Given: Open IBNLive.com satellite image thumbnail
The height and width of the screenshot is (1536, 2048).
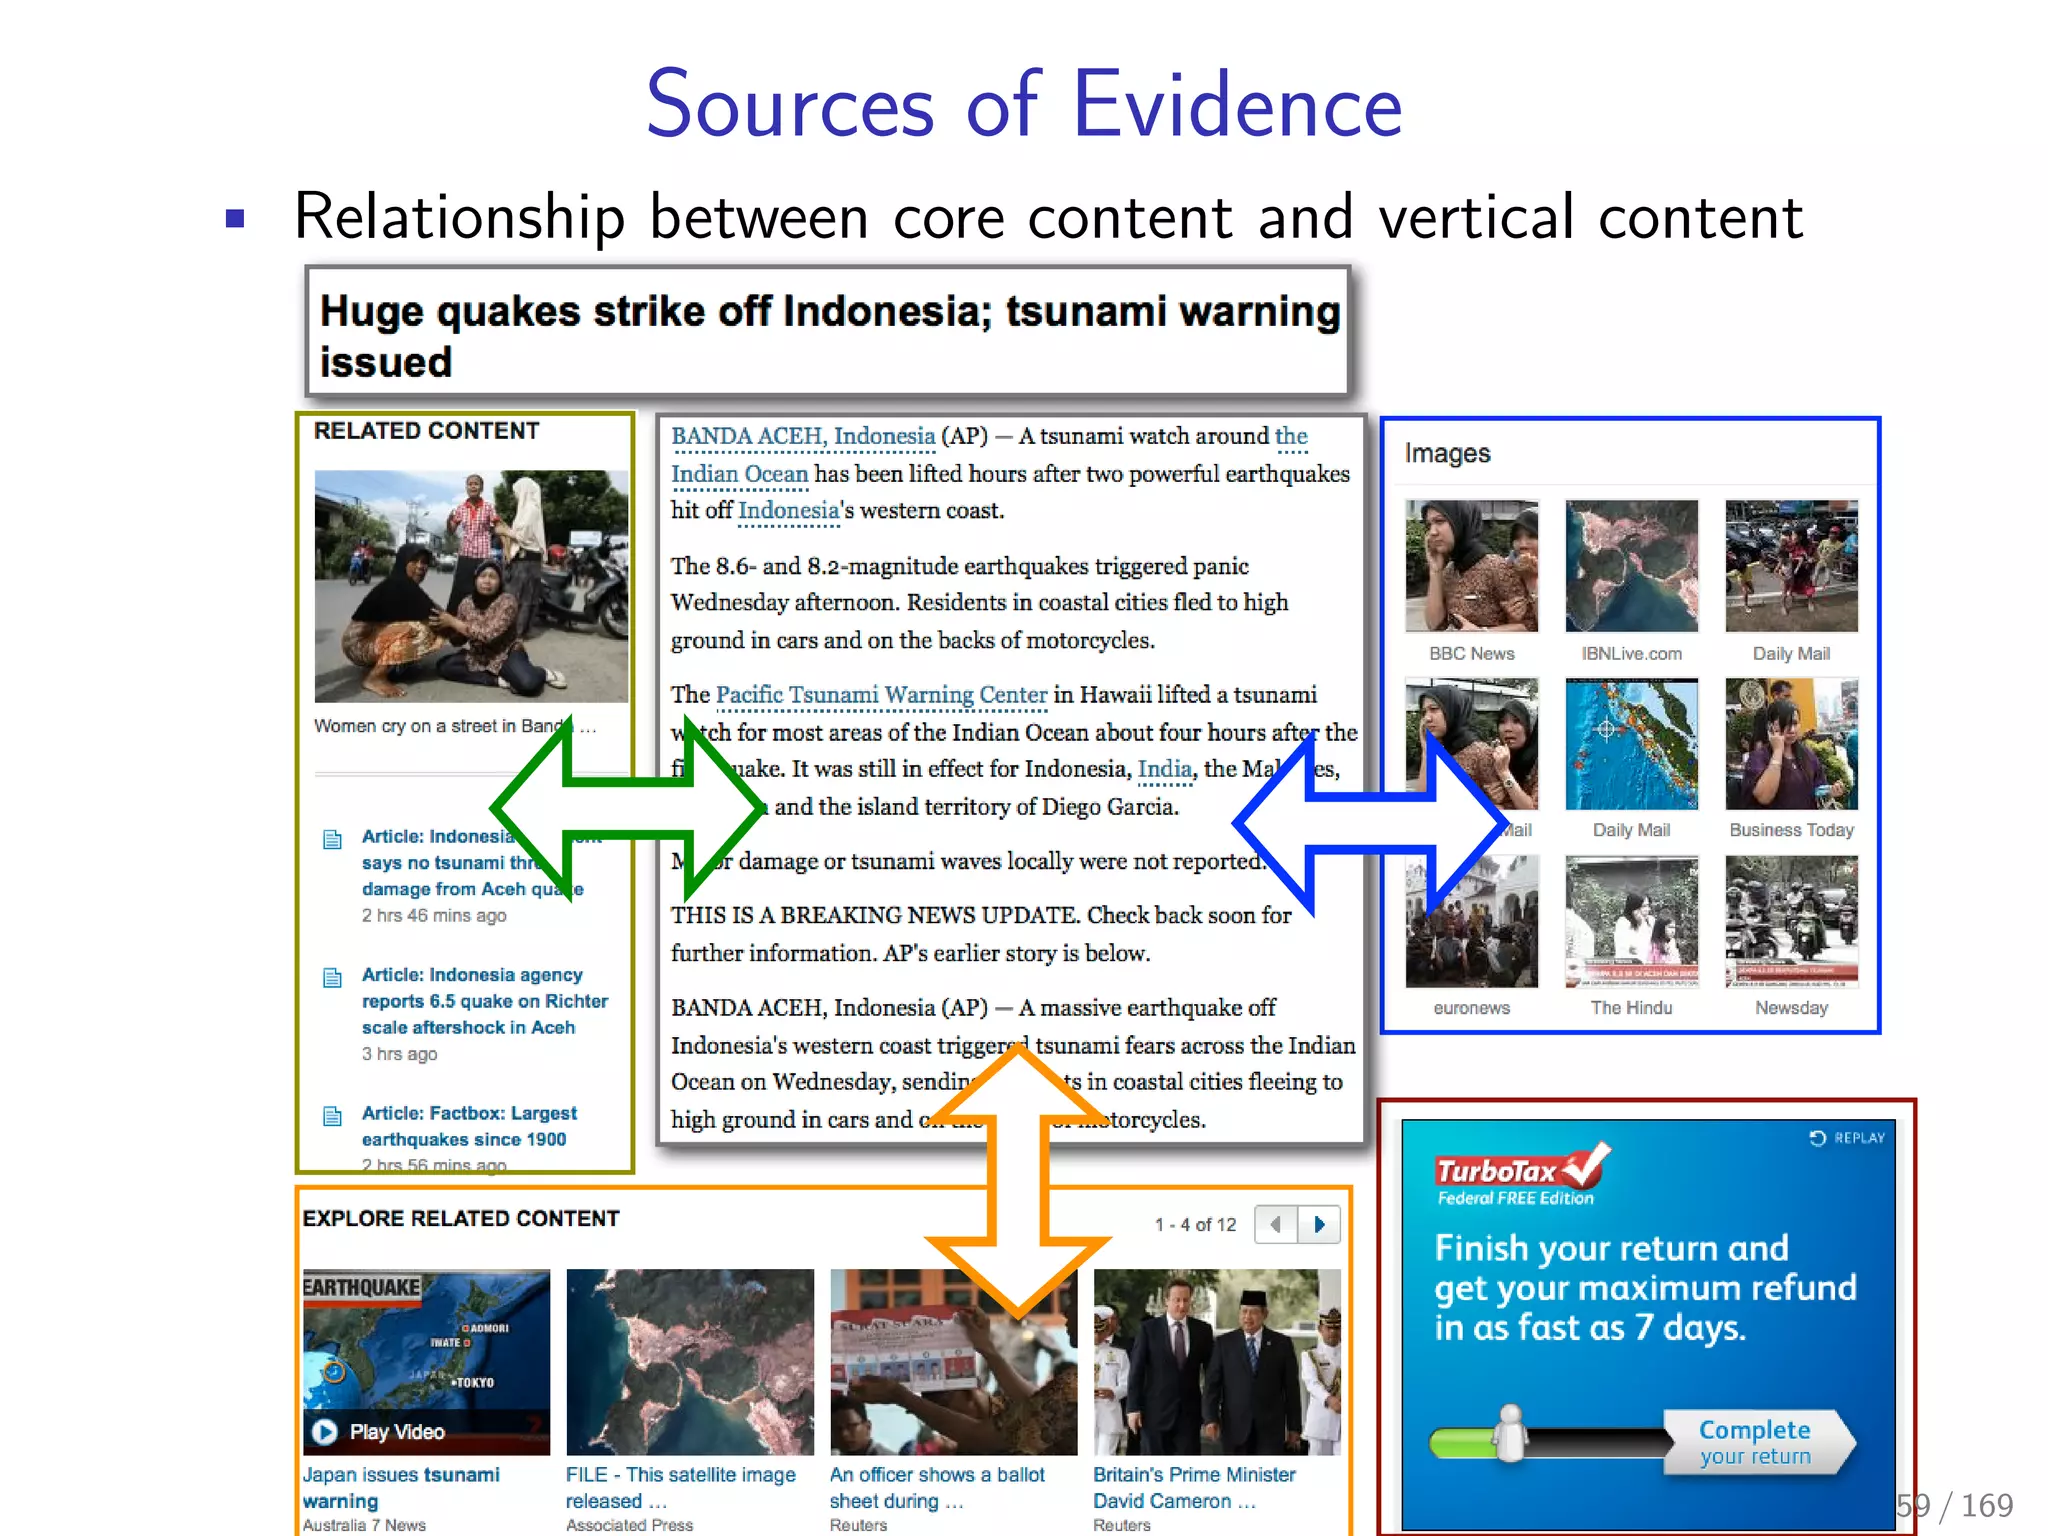Looking at the screenshot, I should (1631, 566).
